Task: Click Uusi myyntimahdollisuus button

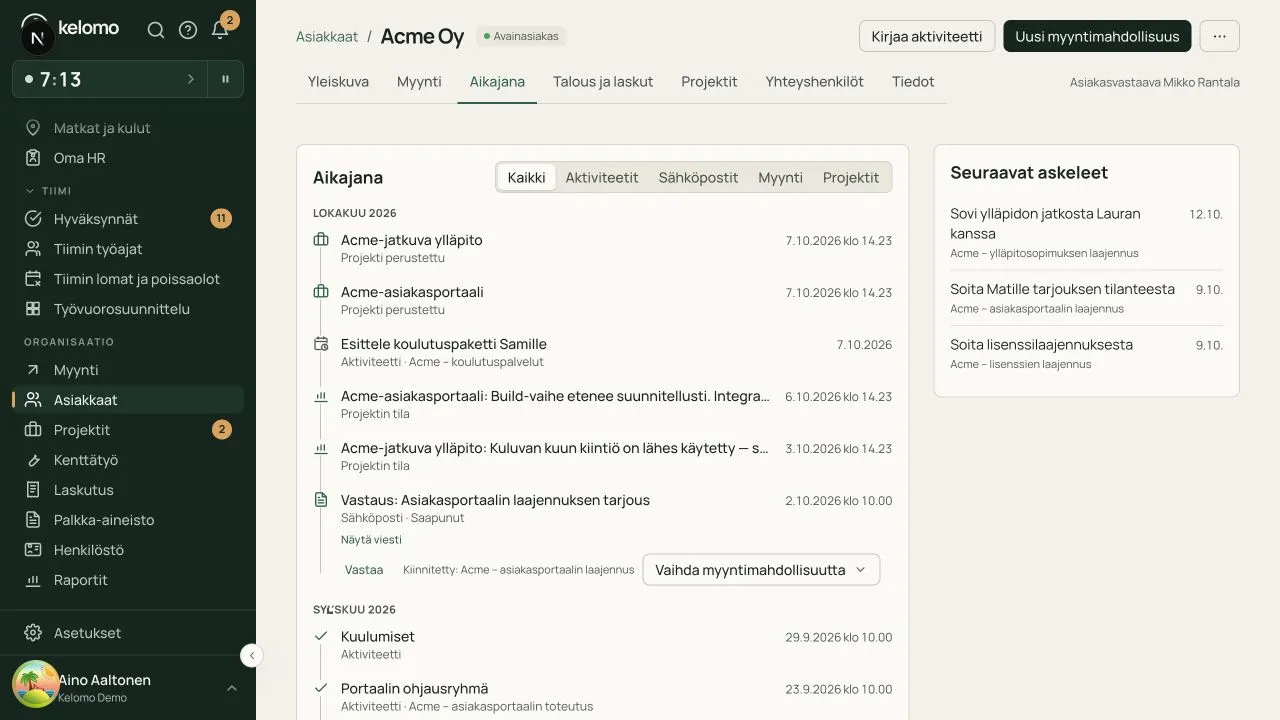Action: tap(1097, 36)
